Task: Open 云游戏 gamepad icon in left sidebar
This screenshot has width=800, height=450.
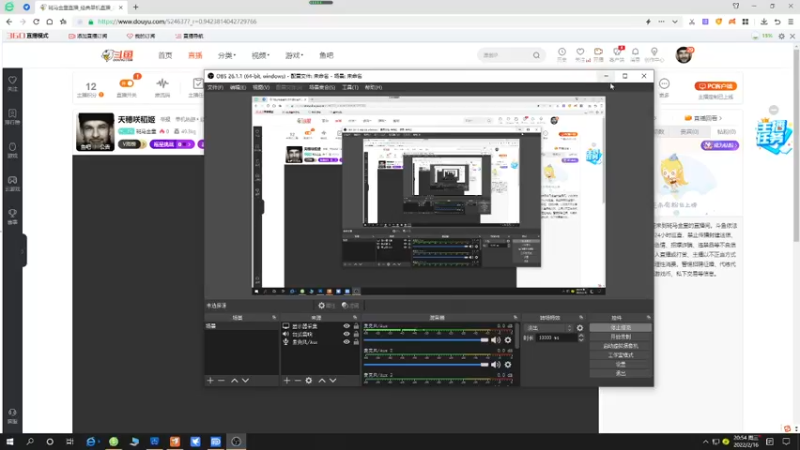Action: point(12,183)
